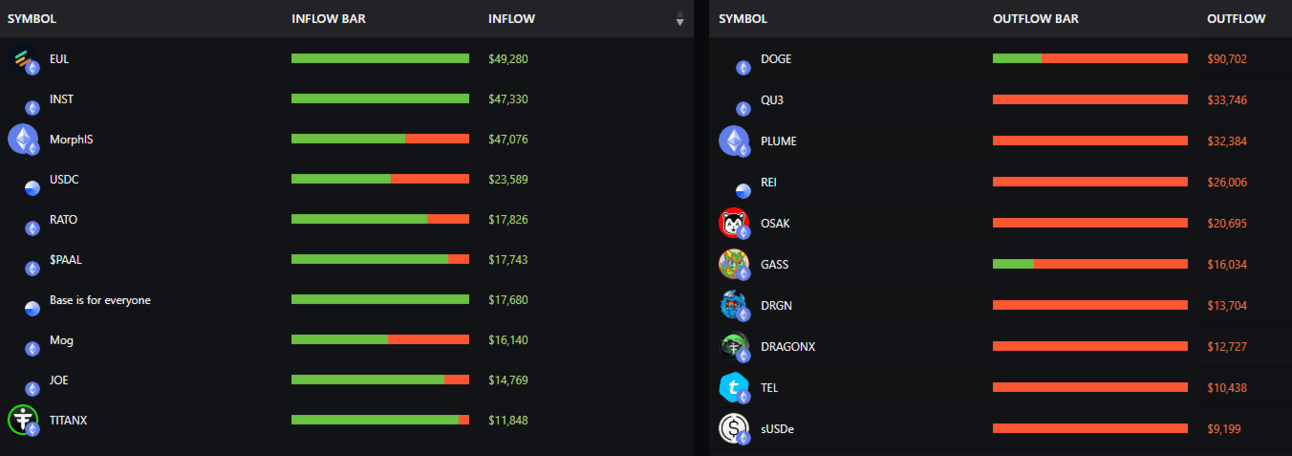Viewport: 1292px width, 456px height.
Task: Open the DRAGONX symbol link
Action: 788,346
